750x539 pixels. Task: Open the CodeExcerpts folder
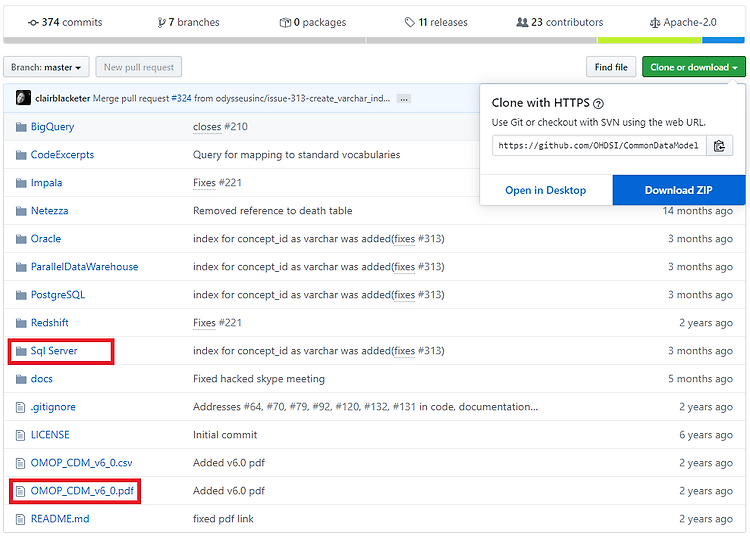pos(62,155)
